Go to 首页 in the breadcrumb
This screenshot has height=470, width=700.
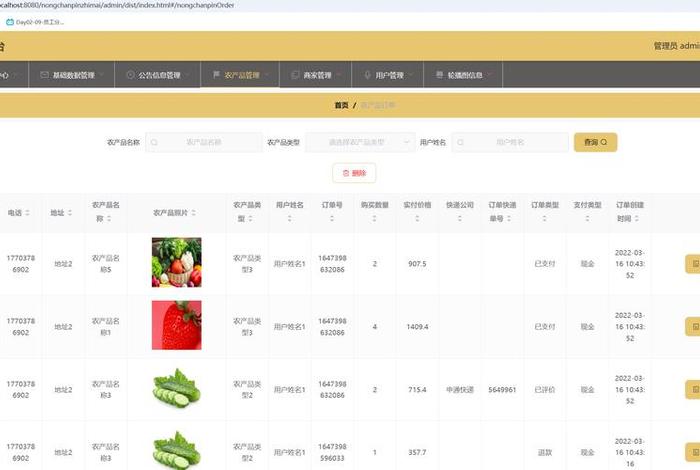[342, 105]
